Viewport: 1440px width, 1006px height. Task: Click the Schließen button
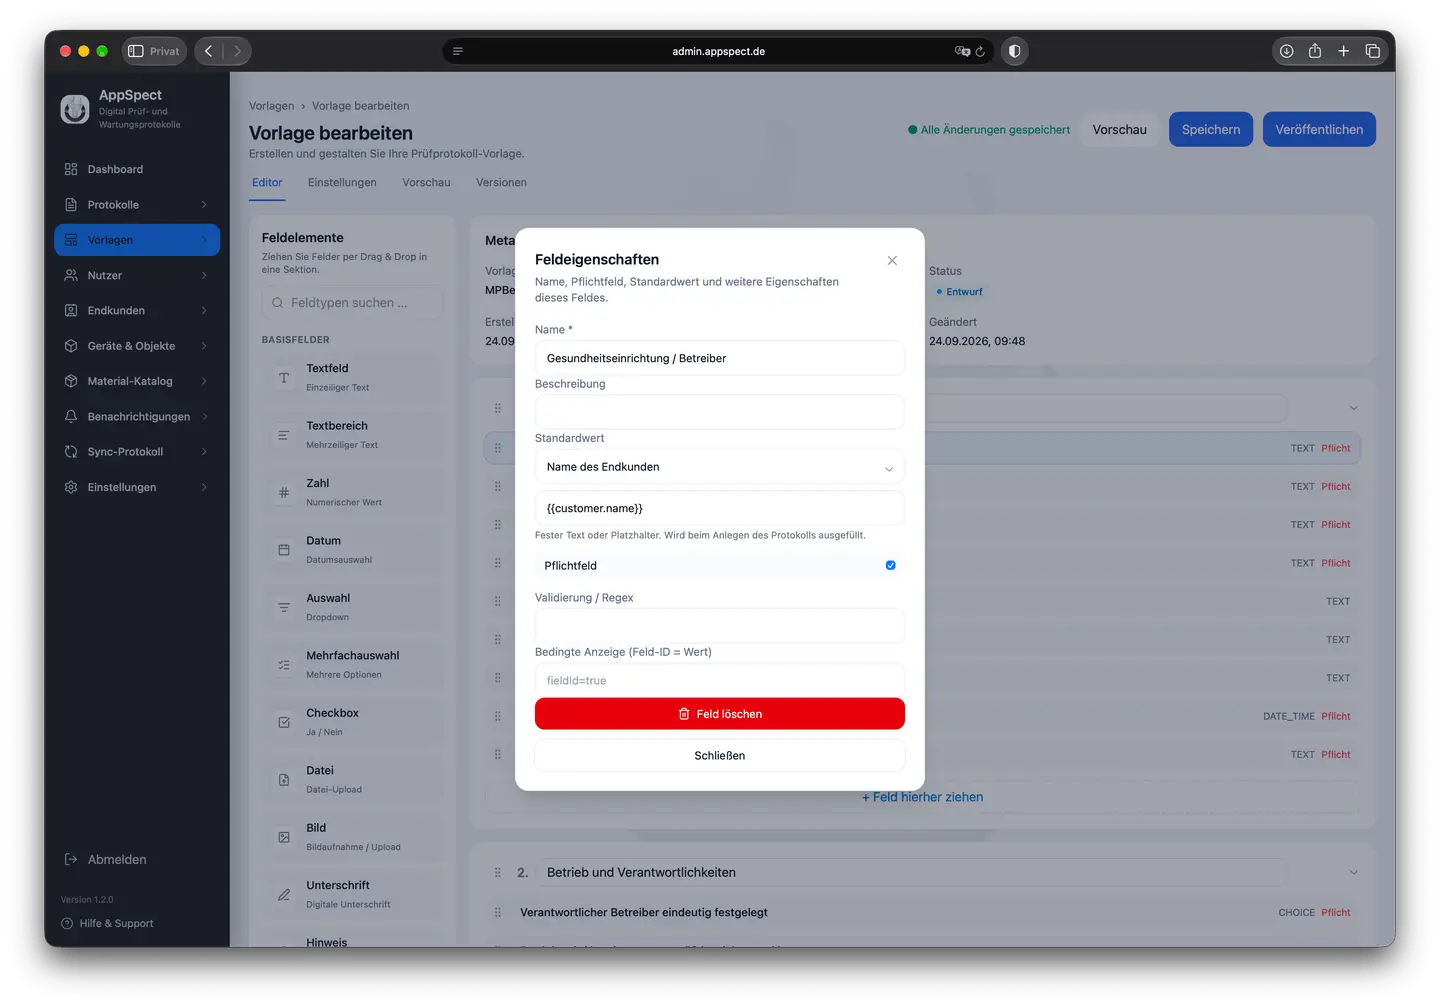(720, 756)
